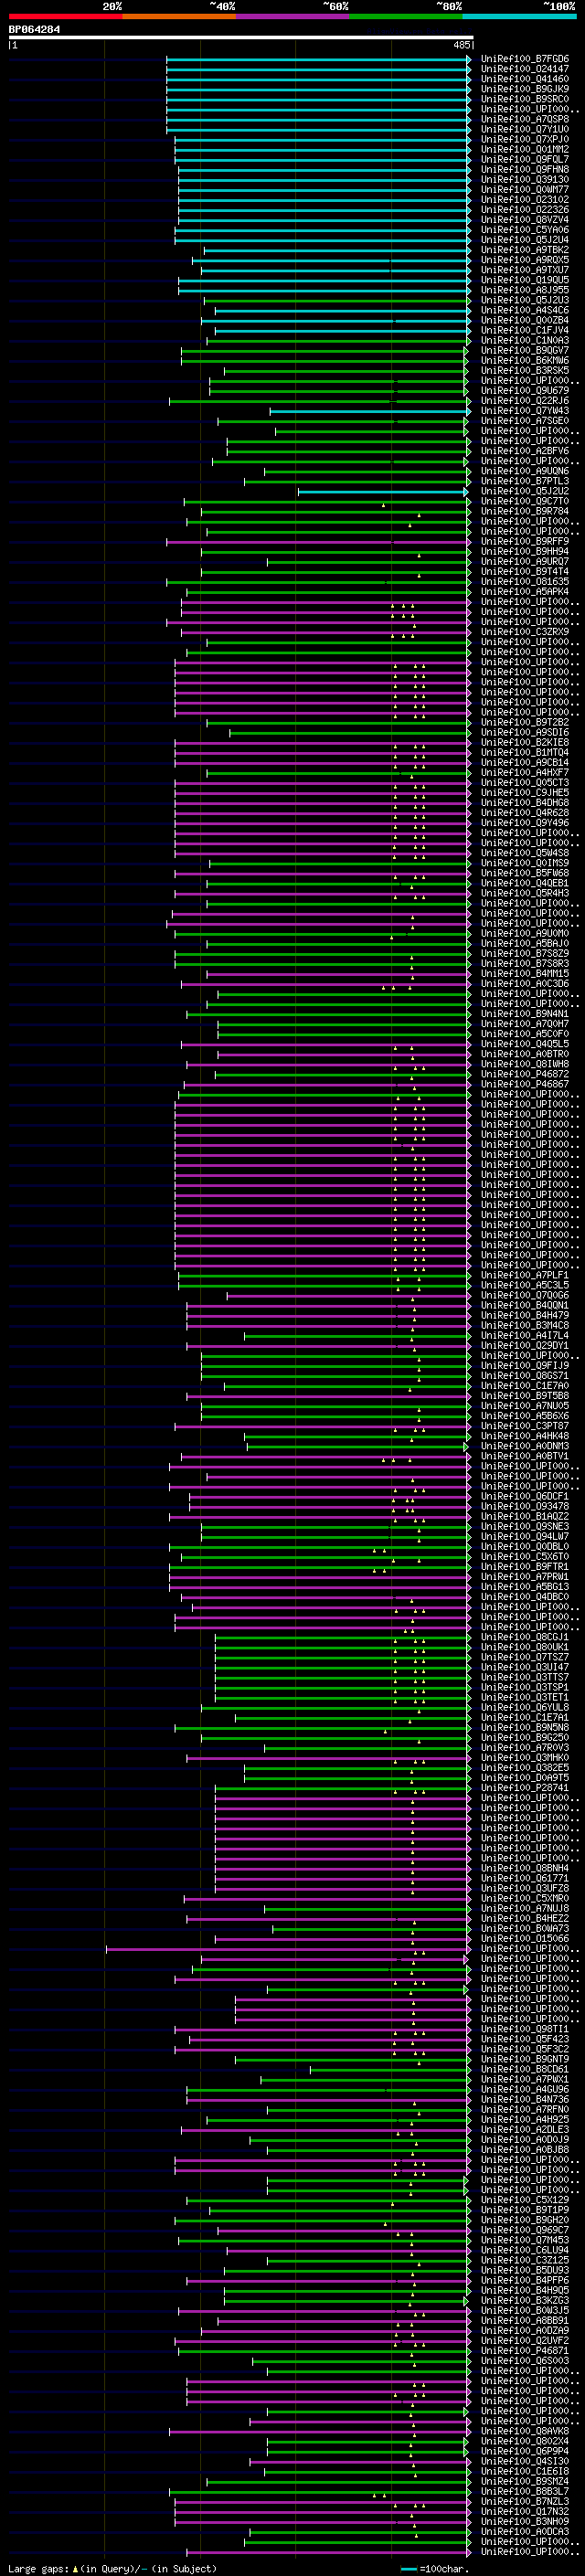The width and height of the screenshot is (585, 2576).
Task: Pick the UniRef100_Q5J2U4 hit label
Action: [524, 240]
